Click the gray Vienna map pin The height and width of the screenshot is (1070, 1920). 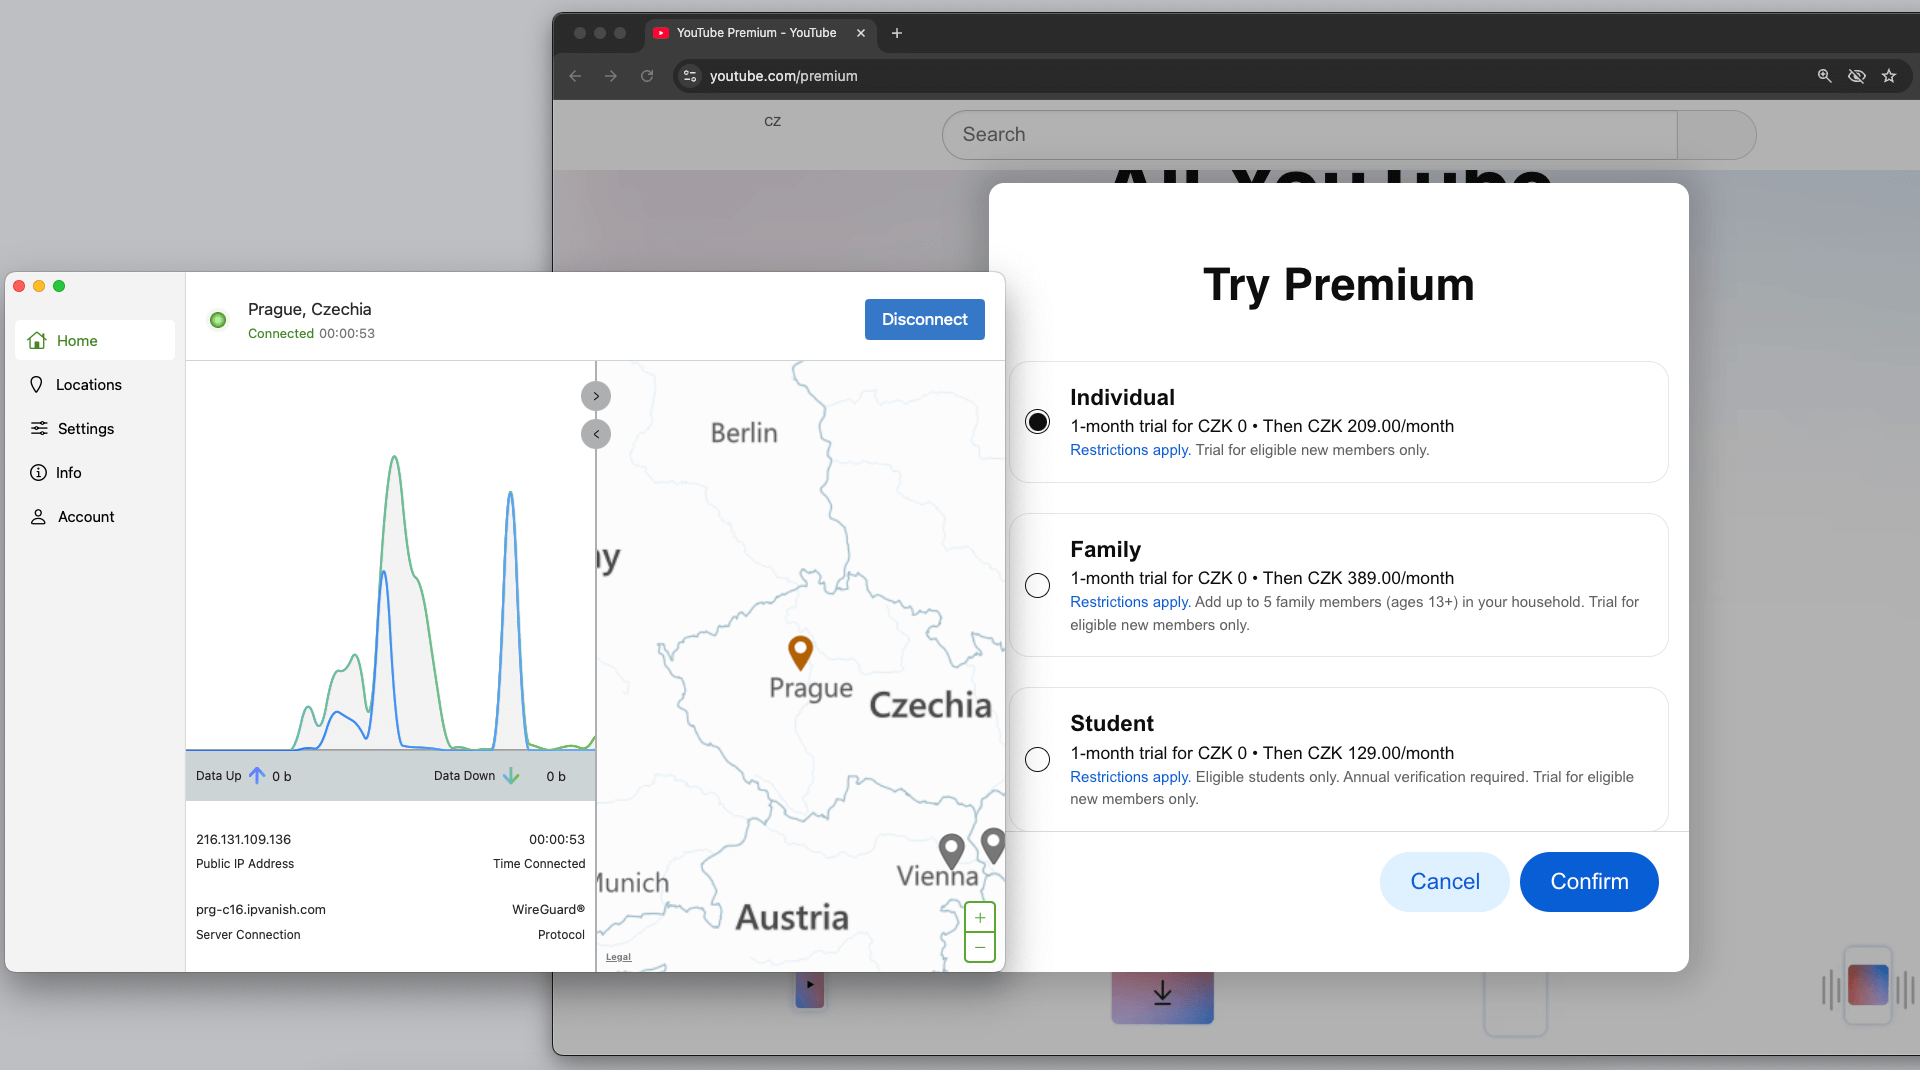point(951,851)
